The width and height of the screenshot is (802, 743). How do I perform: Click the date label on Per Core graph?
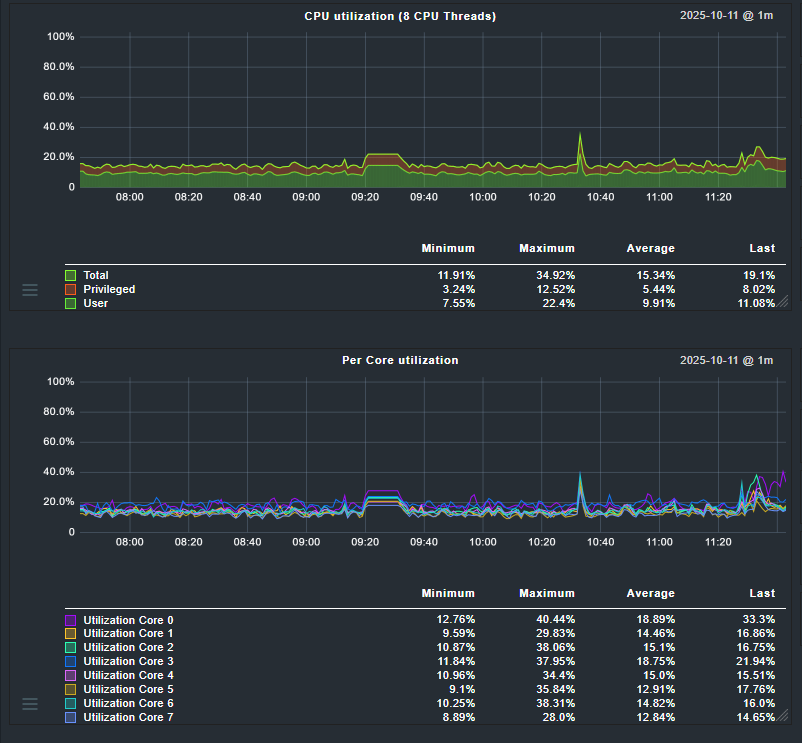tap(726, 360)
